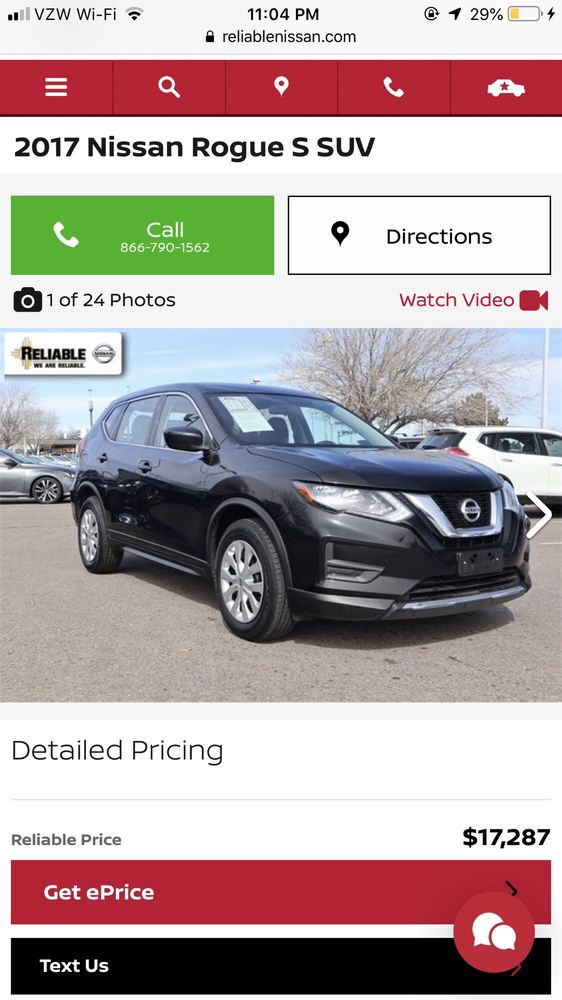Image resolution: width=562 pixels, height=1000 pixels.
Task: Tap the camera photos icon
Action: point(27,300)
